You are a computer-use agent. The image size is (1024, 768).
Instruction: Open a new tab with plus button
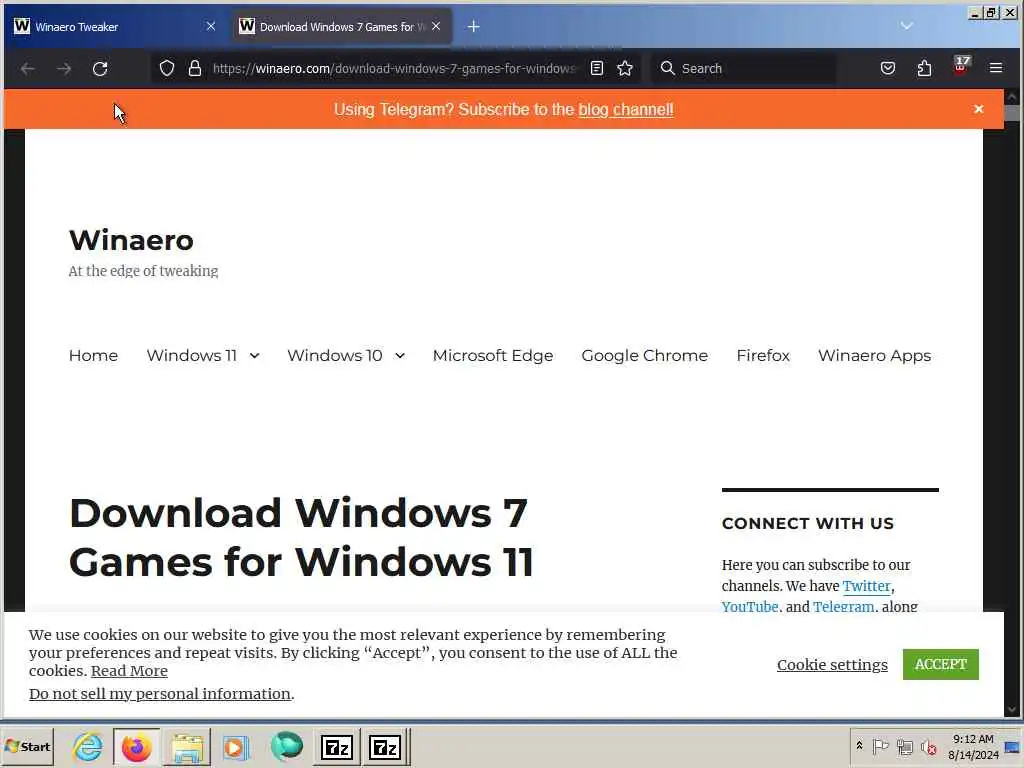(473, 27)
